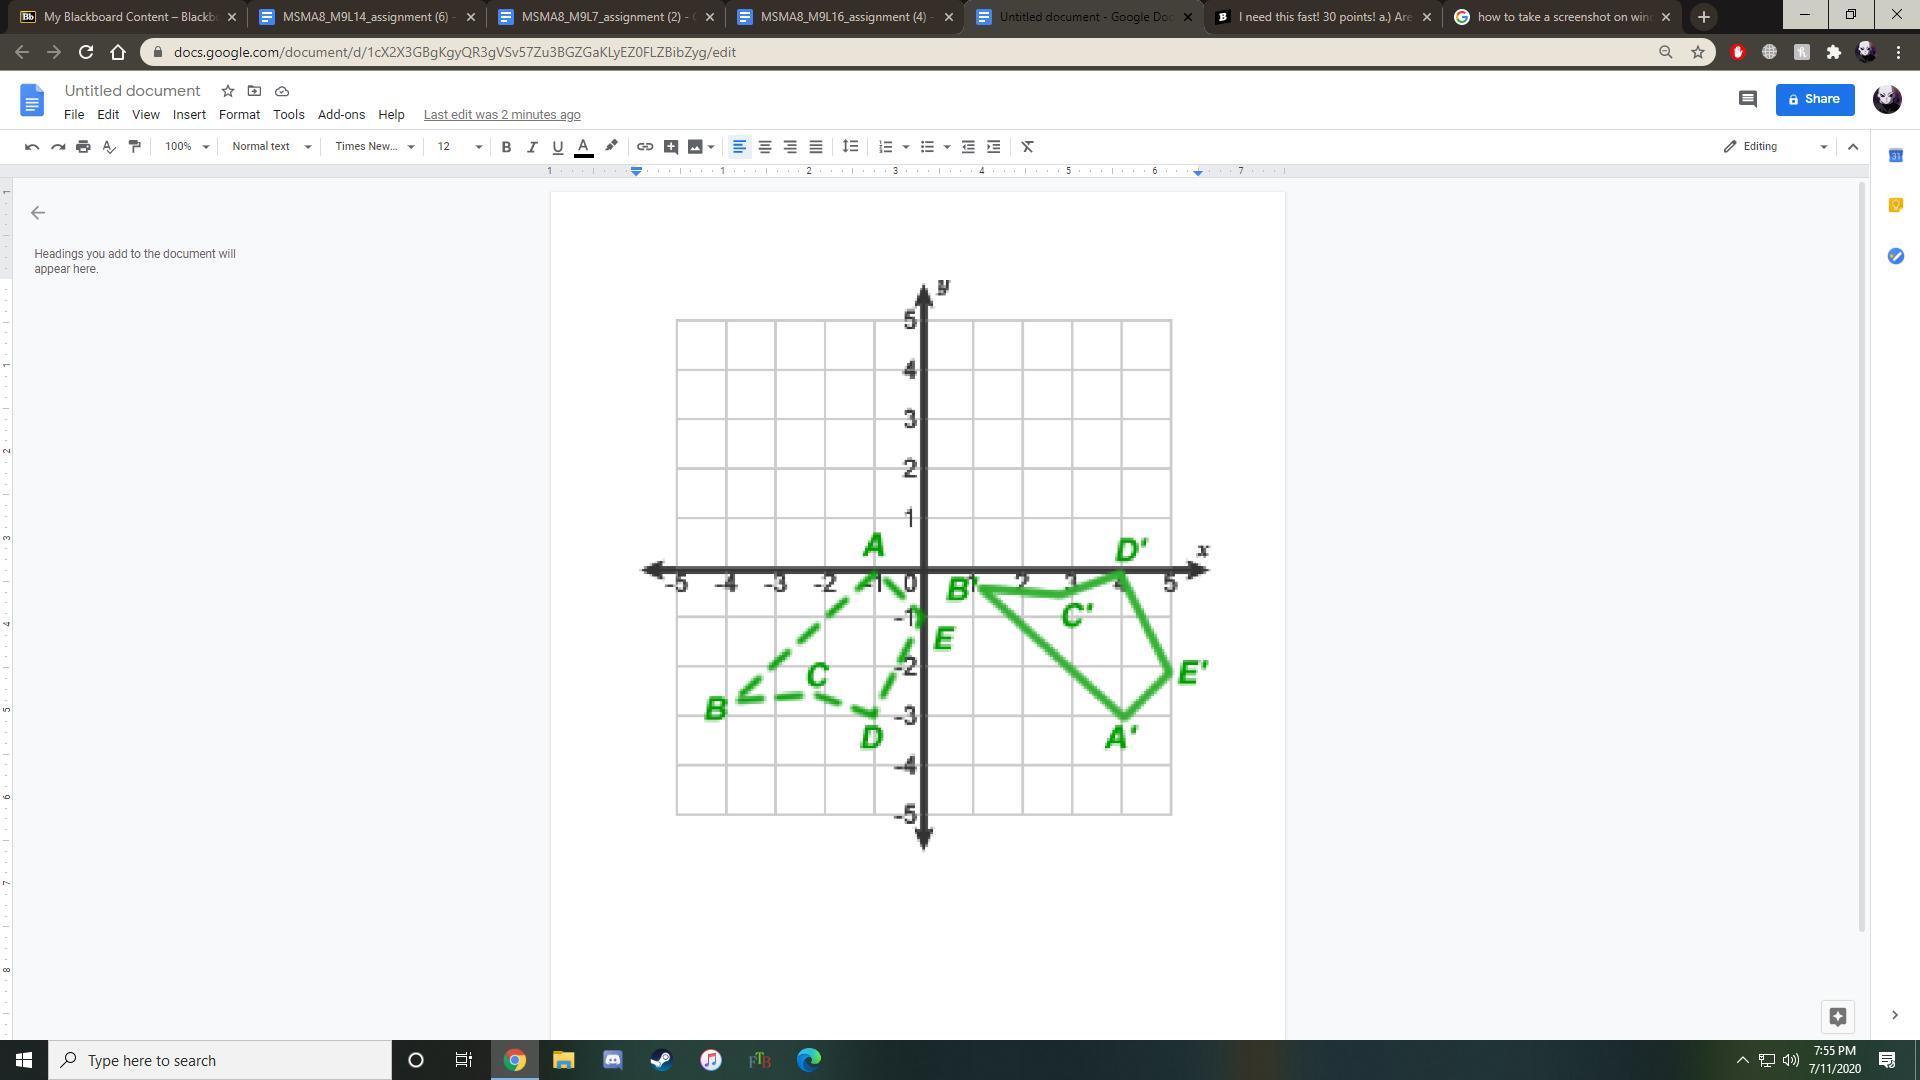
Task: Switch to MSMA8_M9L7_assignment tab
Action: (606, 17)
